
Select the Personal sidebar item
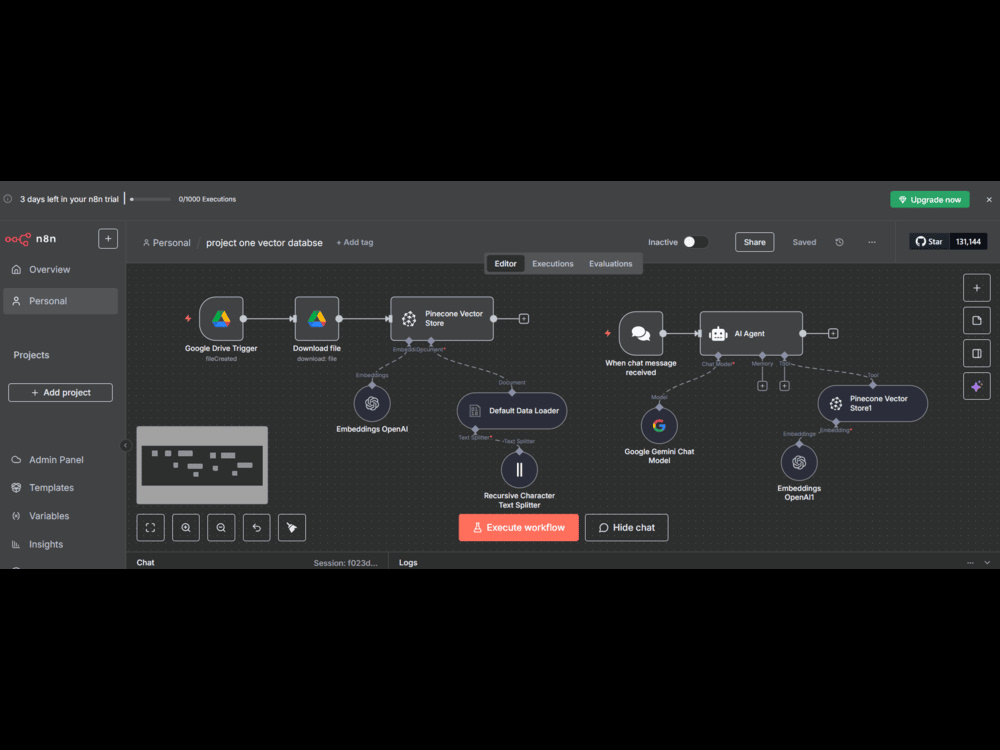tap(61, 301)
